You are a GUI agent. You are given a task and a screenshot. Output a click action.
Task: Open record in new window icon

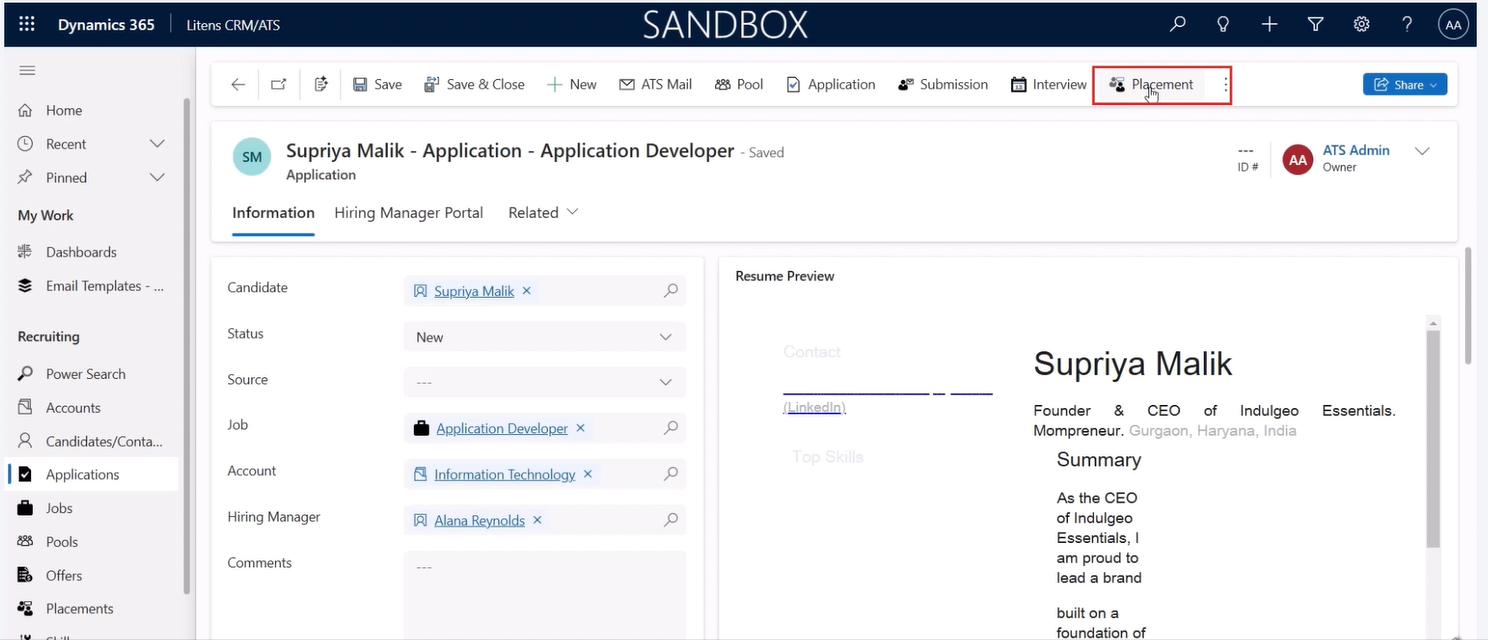tap(279, 85)
